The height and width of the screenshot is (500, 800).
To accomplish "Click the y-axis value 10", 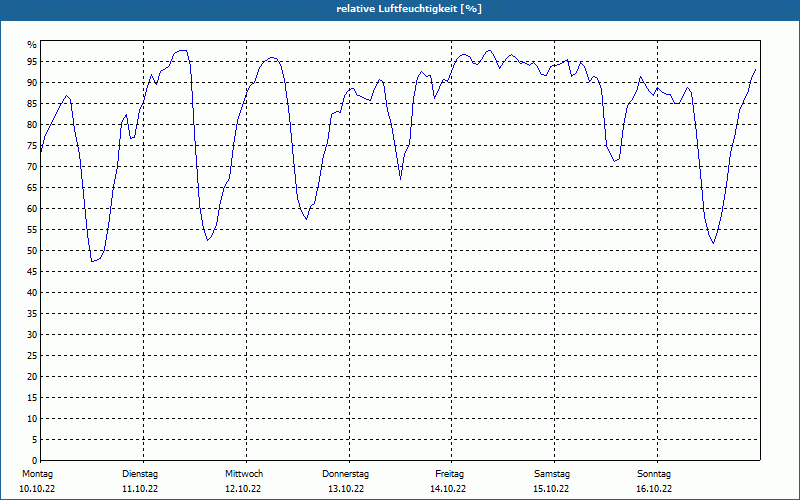I will pos(32,419).
